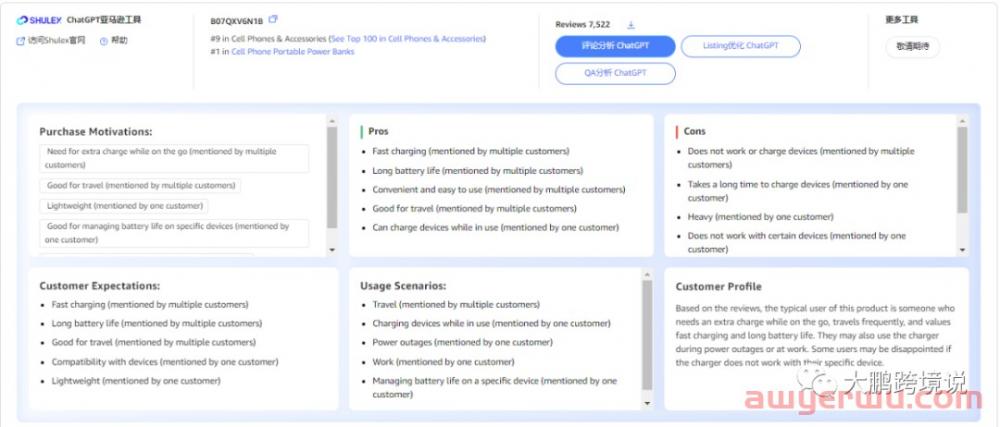
Task: Select the 评论分析 ChatGPT tab button
Action: (615, 46)
